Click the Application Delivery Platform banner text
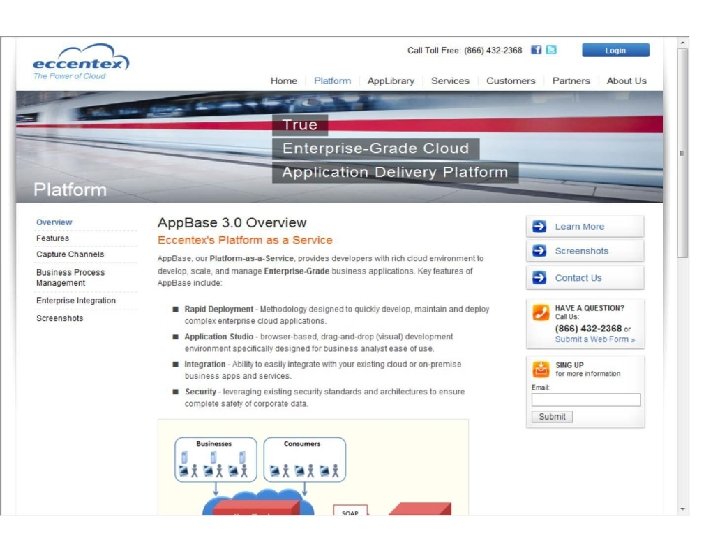720x540 pixels. pos(395,172)
